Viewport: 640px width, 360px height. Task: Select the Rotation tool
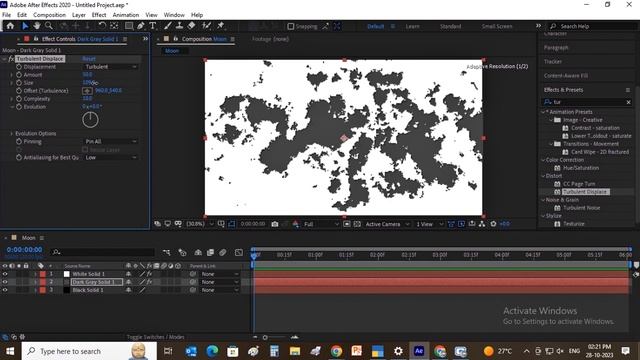[x=102, y=26]
